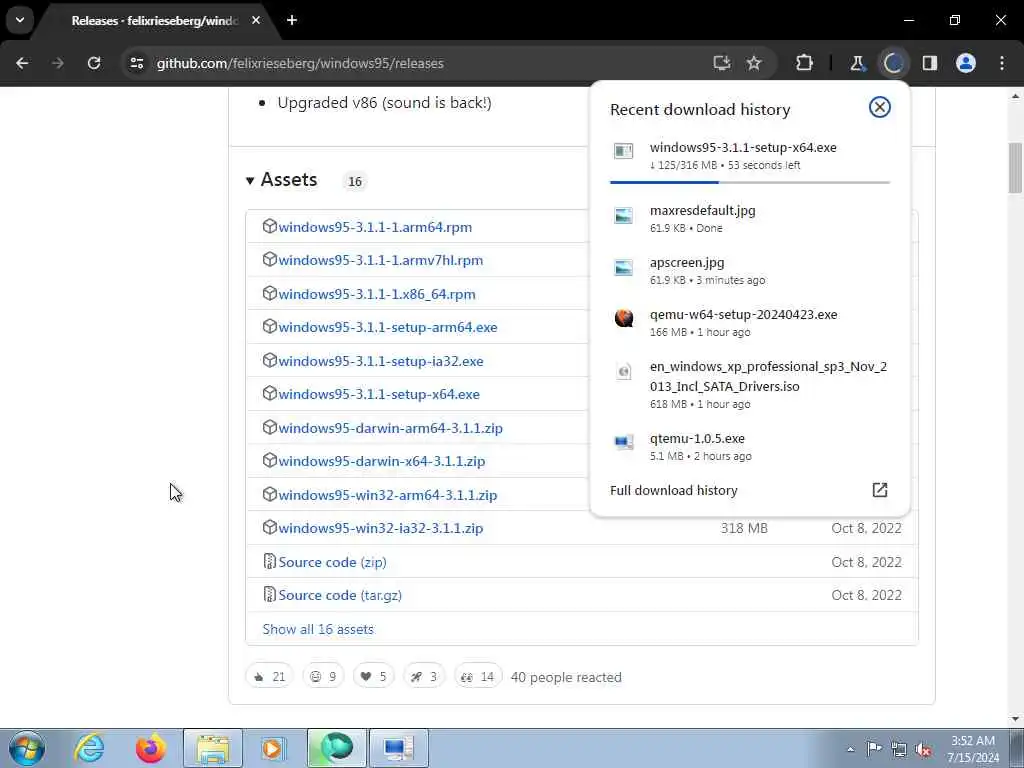Open Full download history
This screenshot has height=768, width=1024.
pyautogui.click(x=673, y=490)
